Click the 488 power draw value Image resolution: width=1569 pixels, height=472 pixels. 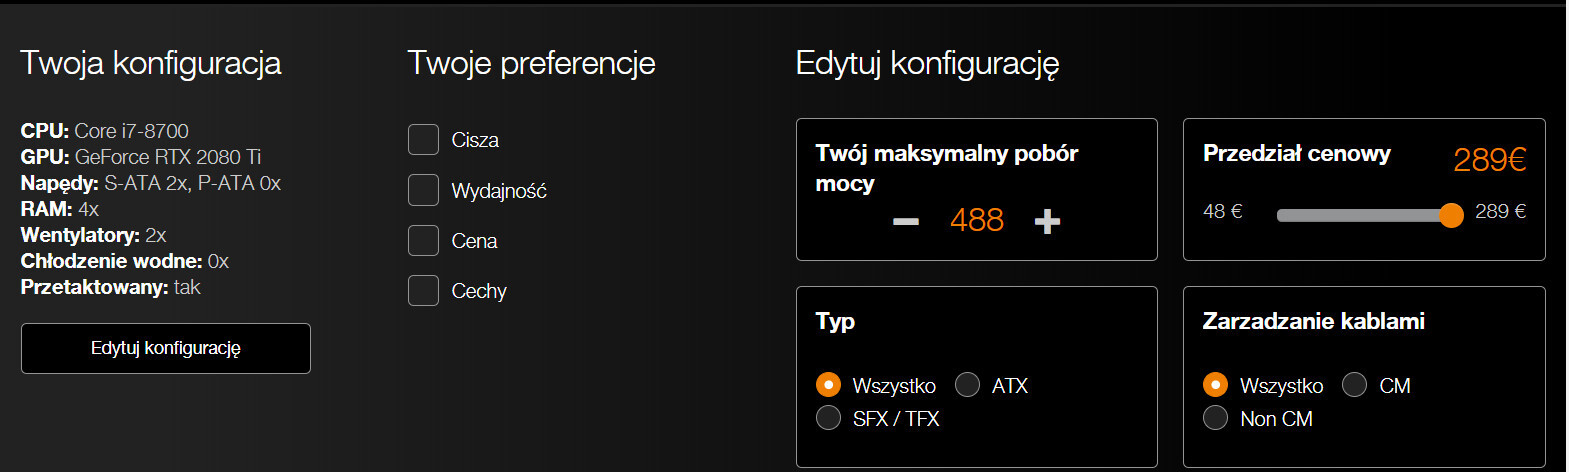click(x=976, y=220)
